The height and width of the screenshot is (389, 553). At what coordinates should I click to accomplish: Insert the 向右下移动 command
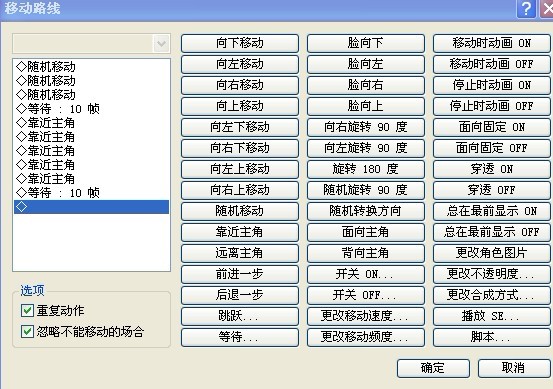(240, 148)
